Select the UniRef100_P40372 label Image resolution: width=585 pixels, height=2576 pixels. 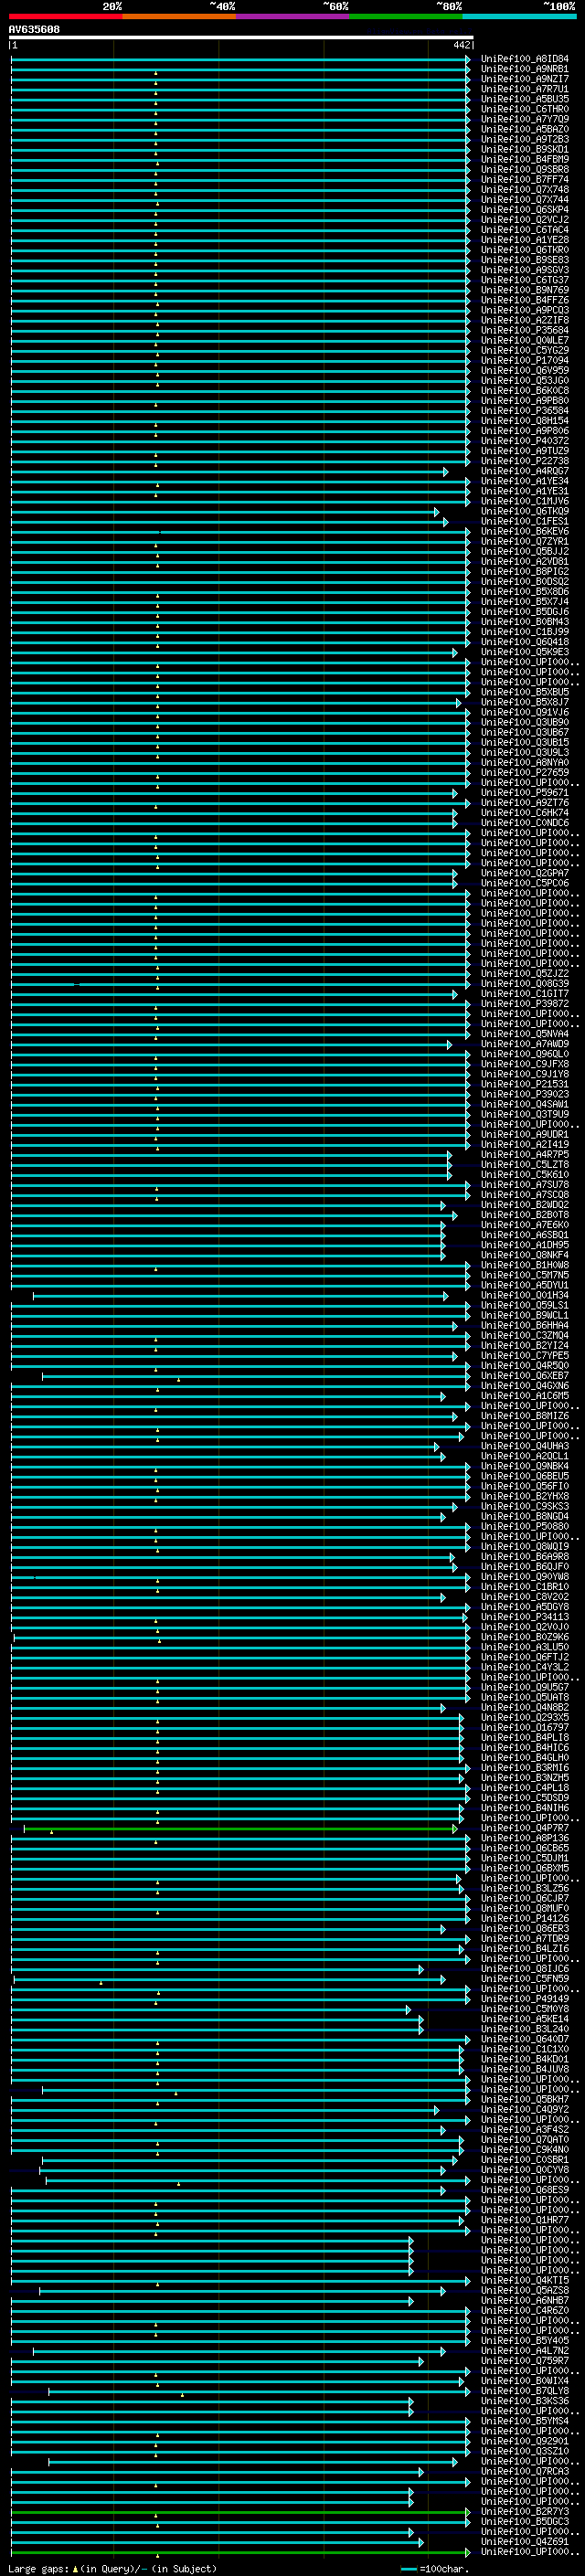point(524,441)
